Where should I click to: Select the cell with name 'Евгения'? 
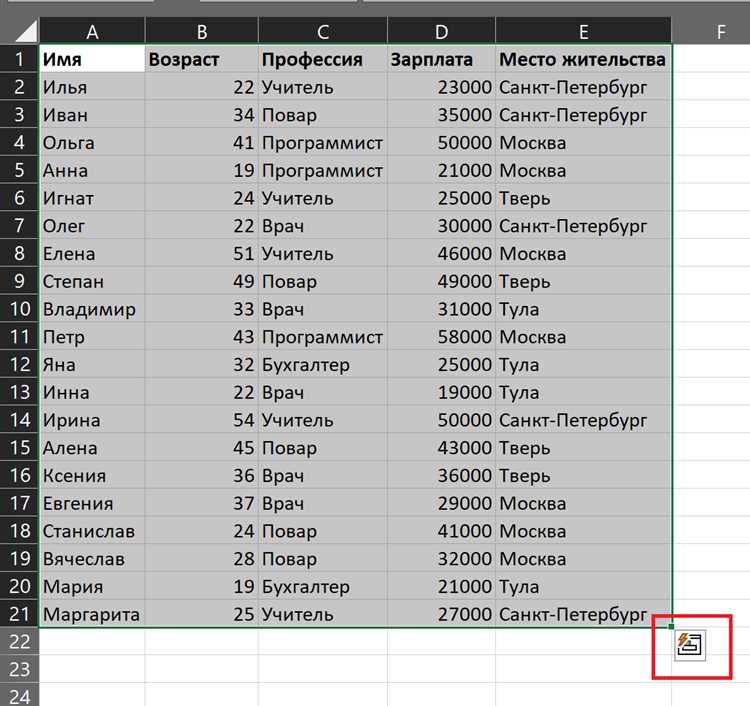click(x=92, y=503)
